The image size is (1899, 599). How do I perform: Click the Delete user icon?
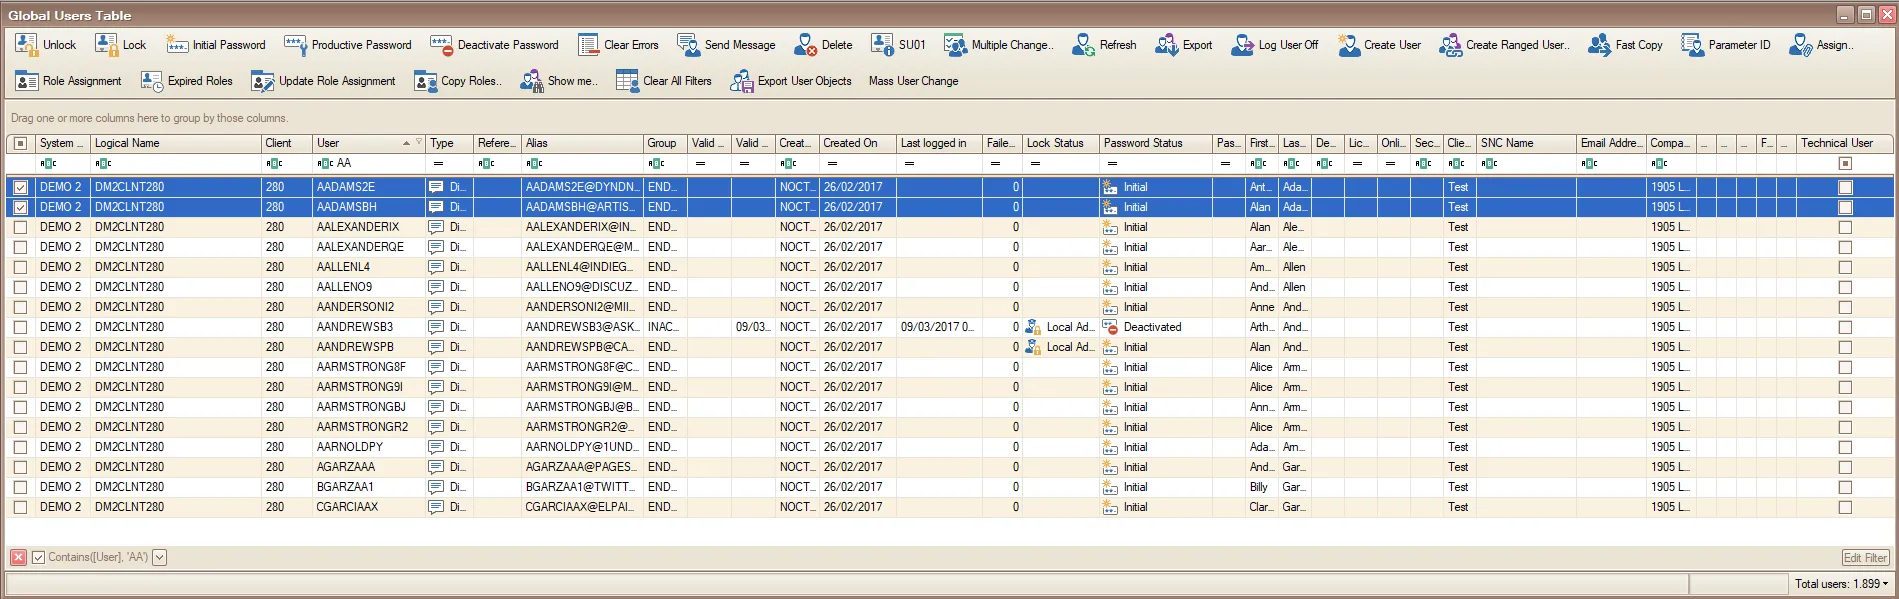(806, 44)
